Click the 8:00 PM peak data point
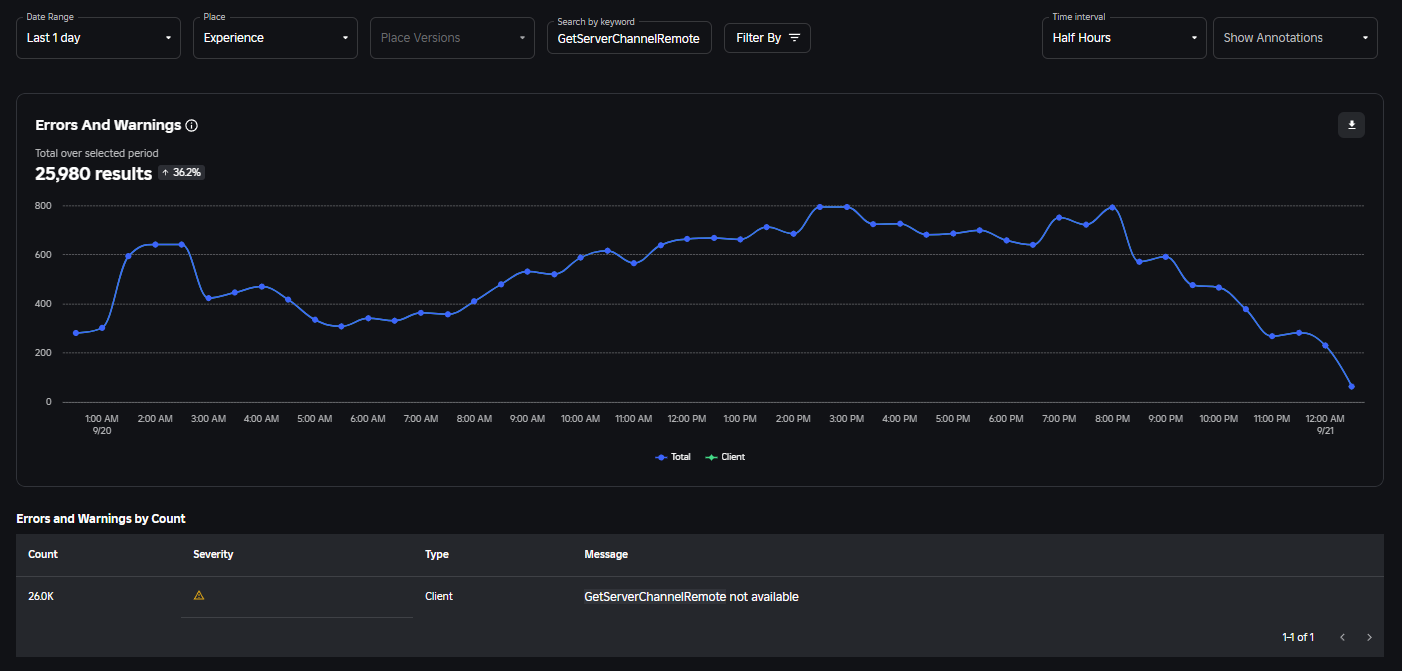This screenshot has height=671, width=1402. click(1112, 207)
